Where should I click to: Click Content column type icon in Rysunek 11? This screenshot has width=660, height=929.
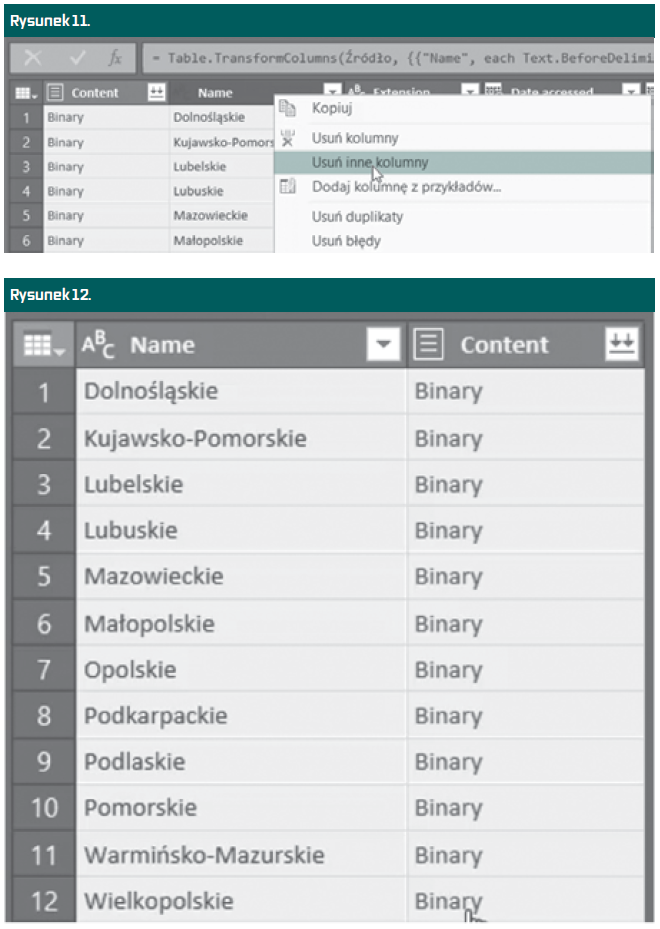point(55,92)
